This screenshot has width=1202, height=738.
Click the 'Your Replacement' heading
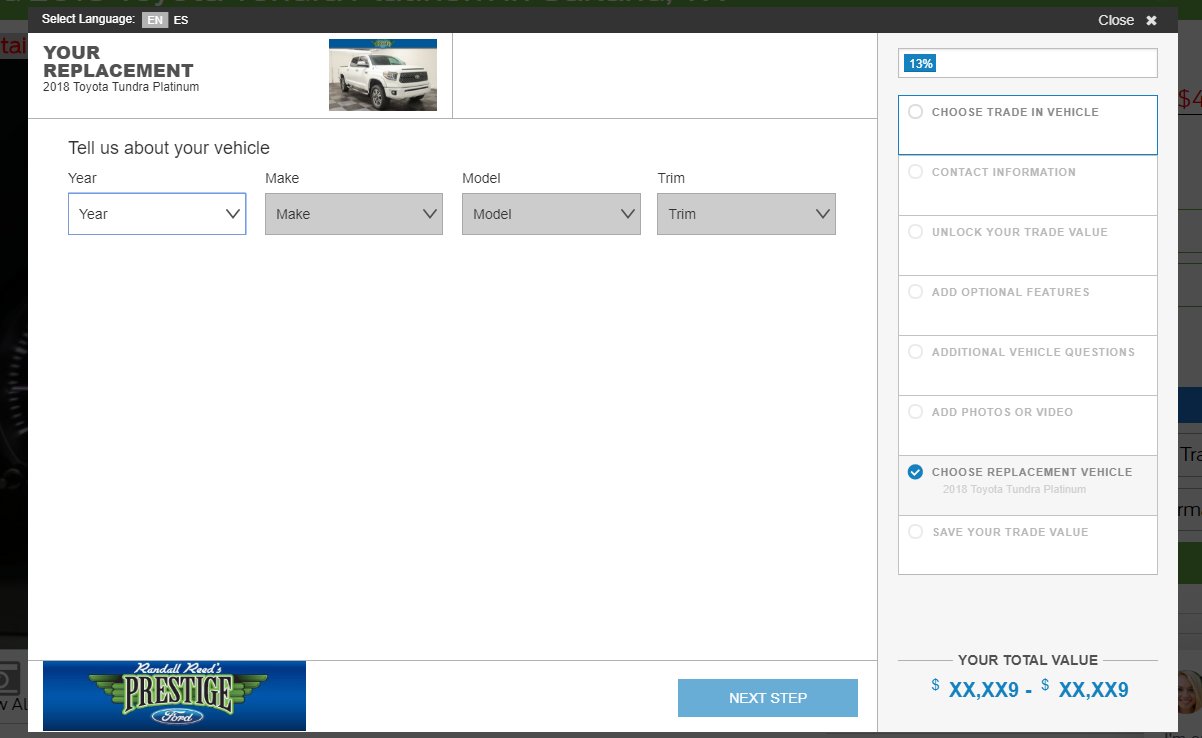pyautogui.click(x=118, y=62)
